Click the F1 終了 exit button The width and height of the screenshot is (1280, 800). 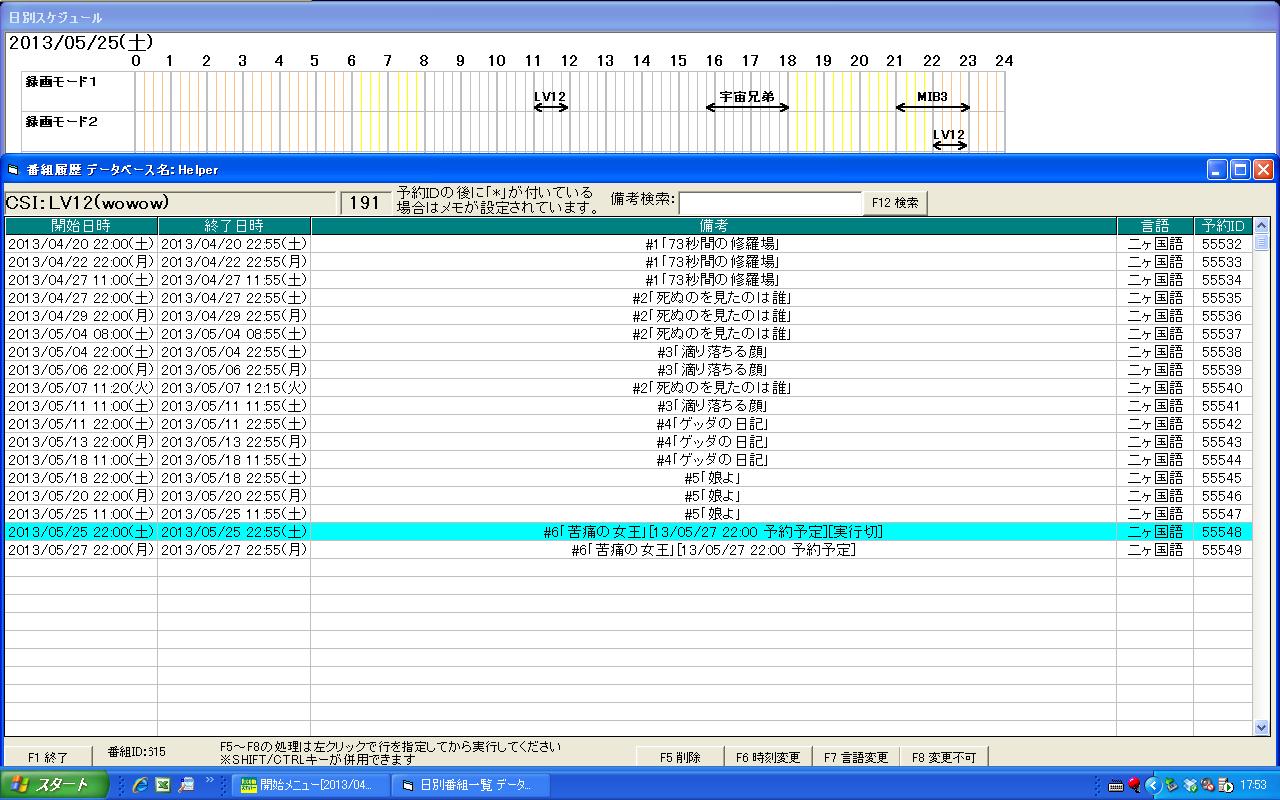pyautogui.click(x=48, y=757)
